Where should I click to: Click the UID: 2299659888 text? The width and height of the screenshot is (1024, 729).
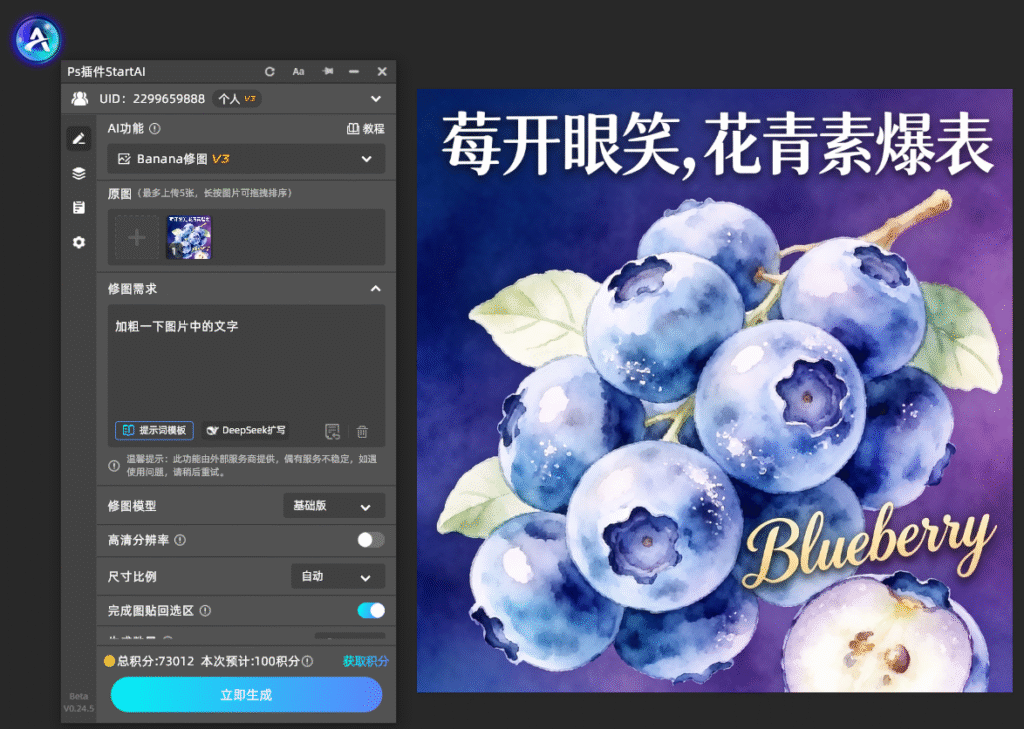[152, 99]
